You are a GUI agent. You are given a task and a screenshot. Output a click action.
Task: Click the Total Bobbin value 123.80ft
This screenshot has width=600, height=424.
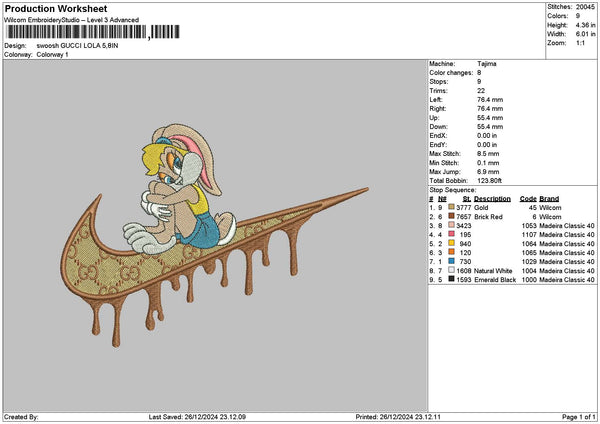489,181
